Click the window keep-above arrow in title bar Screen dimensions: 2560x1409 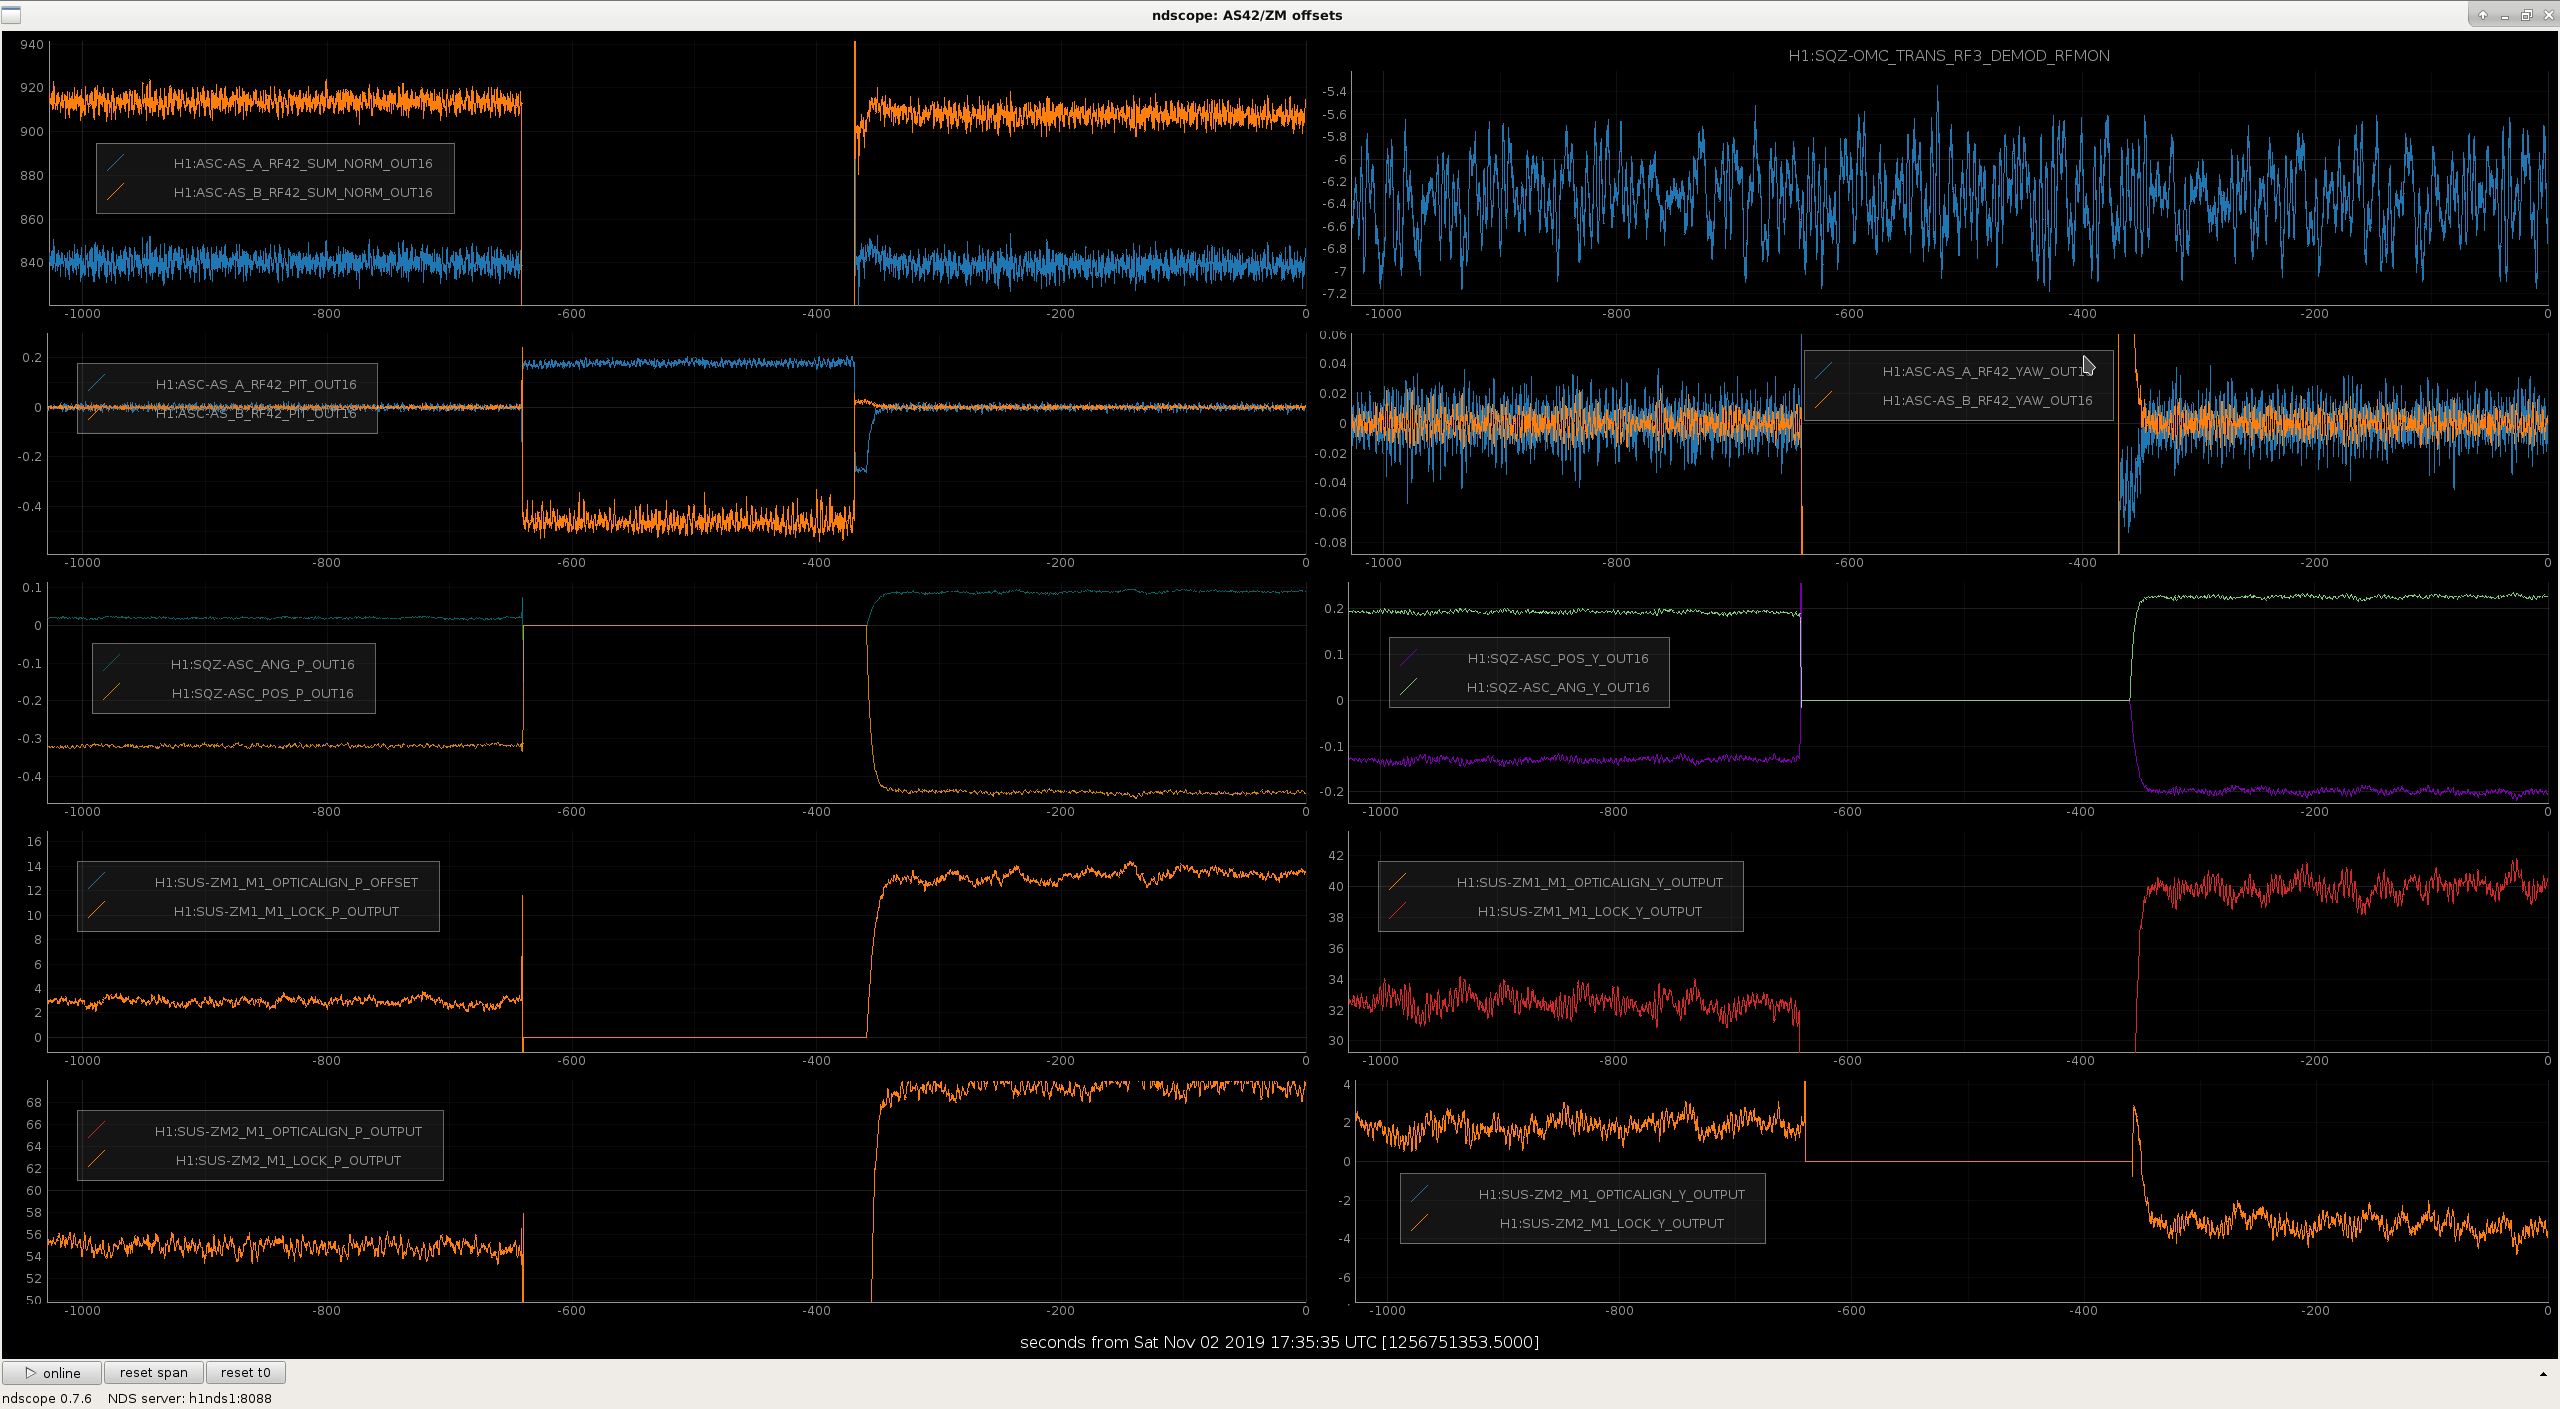(x=2482, y=15)
